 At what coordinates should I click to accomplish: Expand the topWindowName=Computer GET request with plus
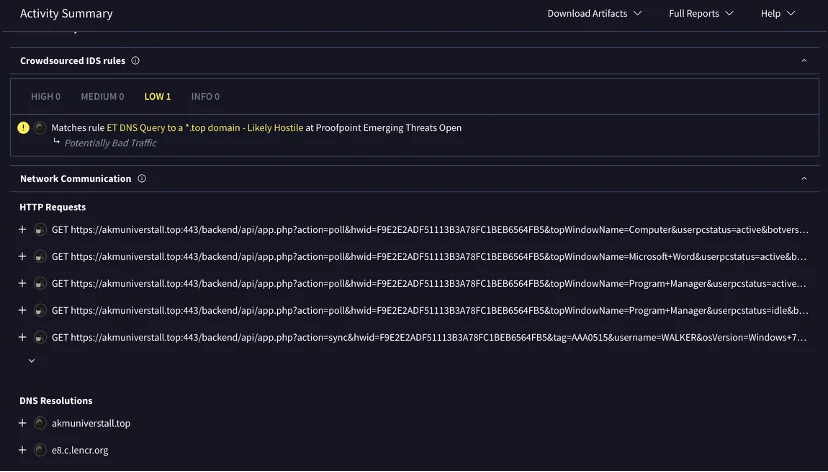point(22,230)
